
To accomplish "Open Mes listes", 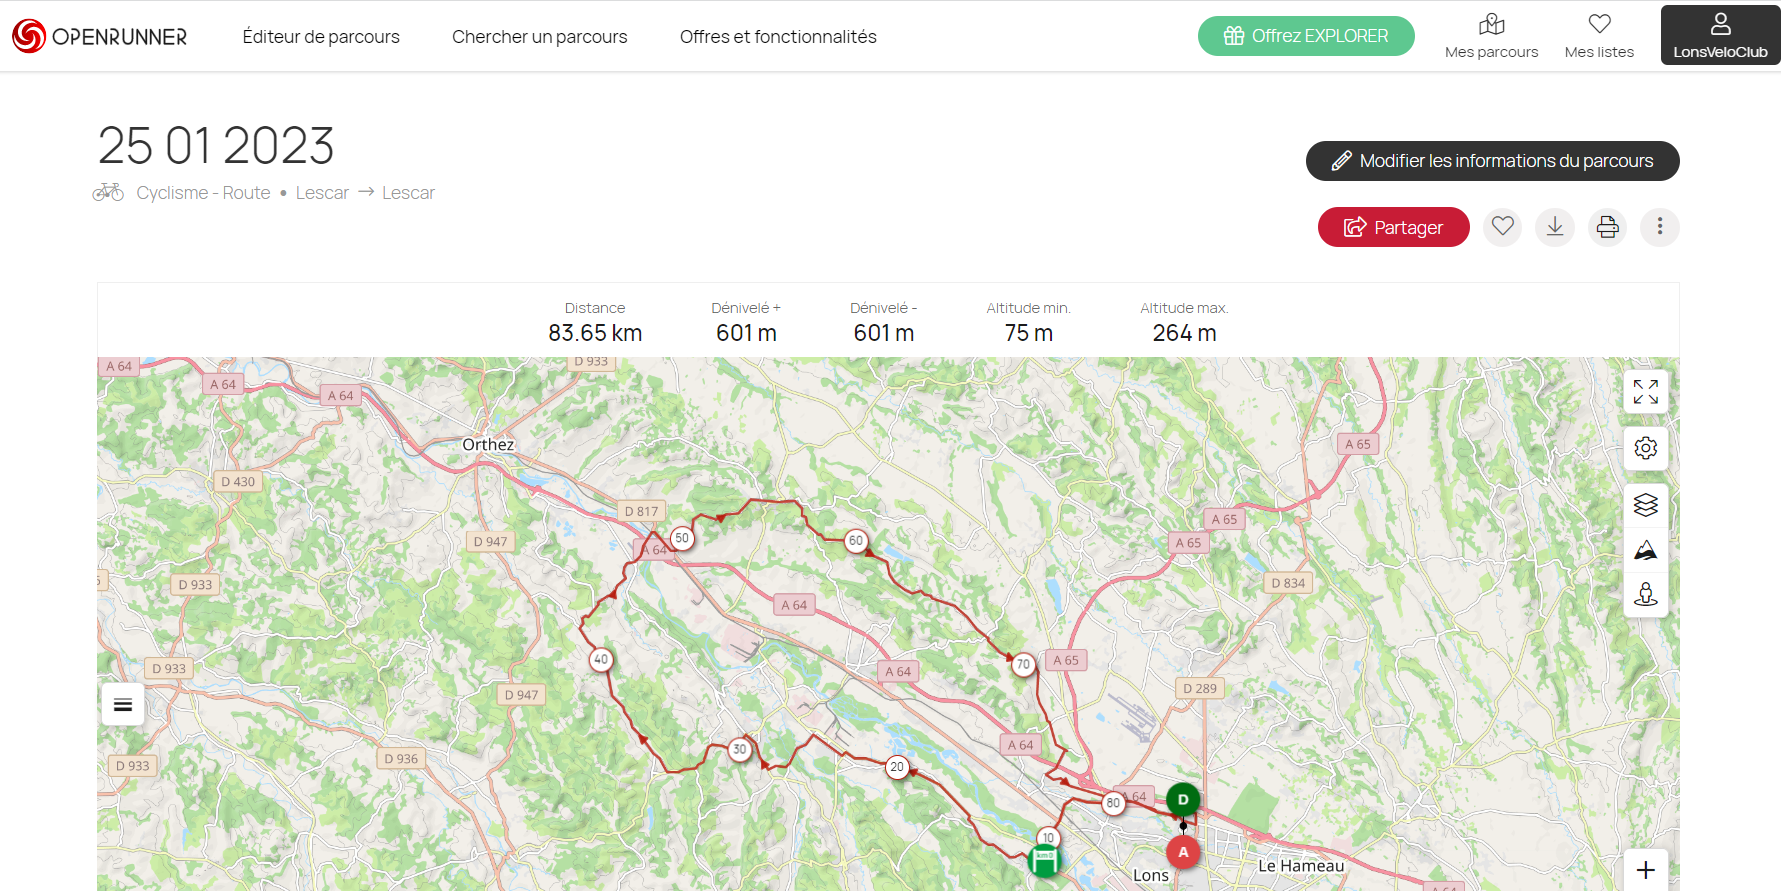I will click(1599, 36).
